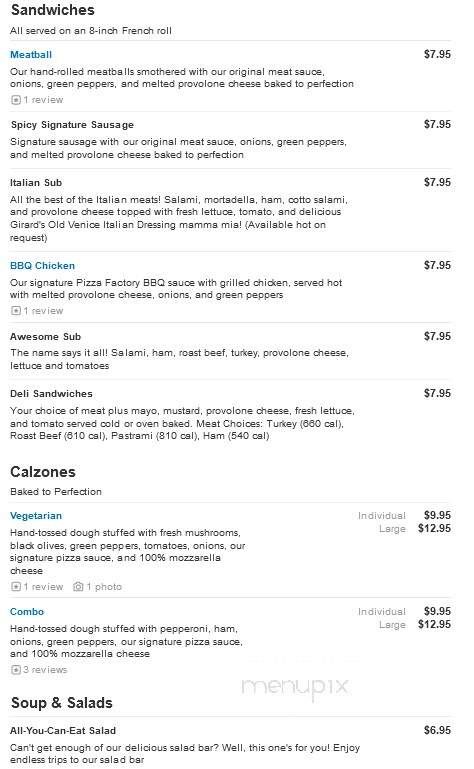
Task: Click the All-You-Can-Eat Salad item title
Action: pos(63,731)
